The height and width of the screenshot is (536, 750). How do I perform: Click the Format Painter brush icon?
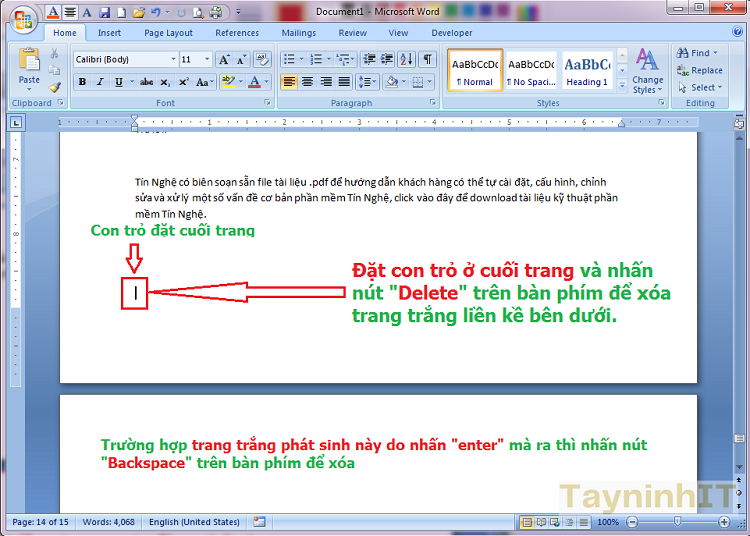pyautogui.click(x=55, y=87)
